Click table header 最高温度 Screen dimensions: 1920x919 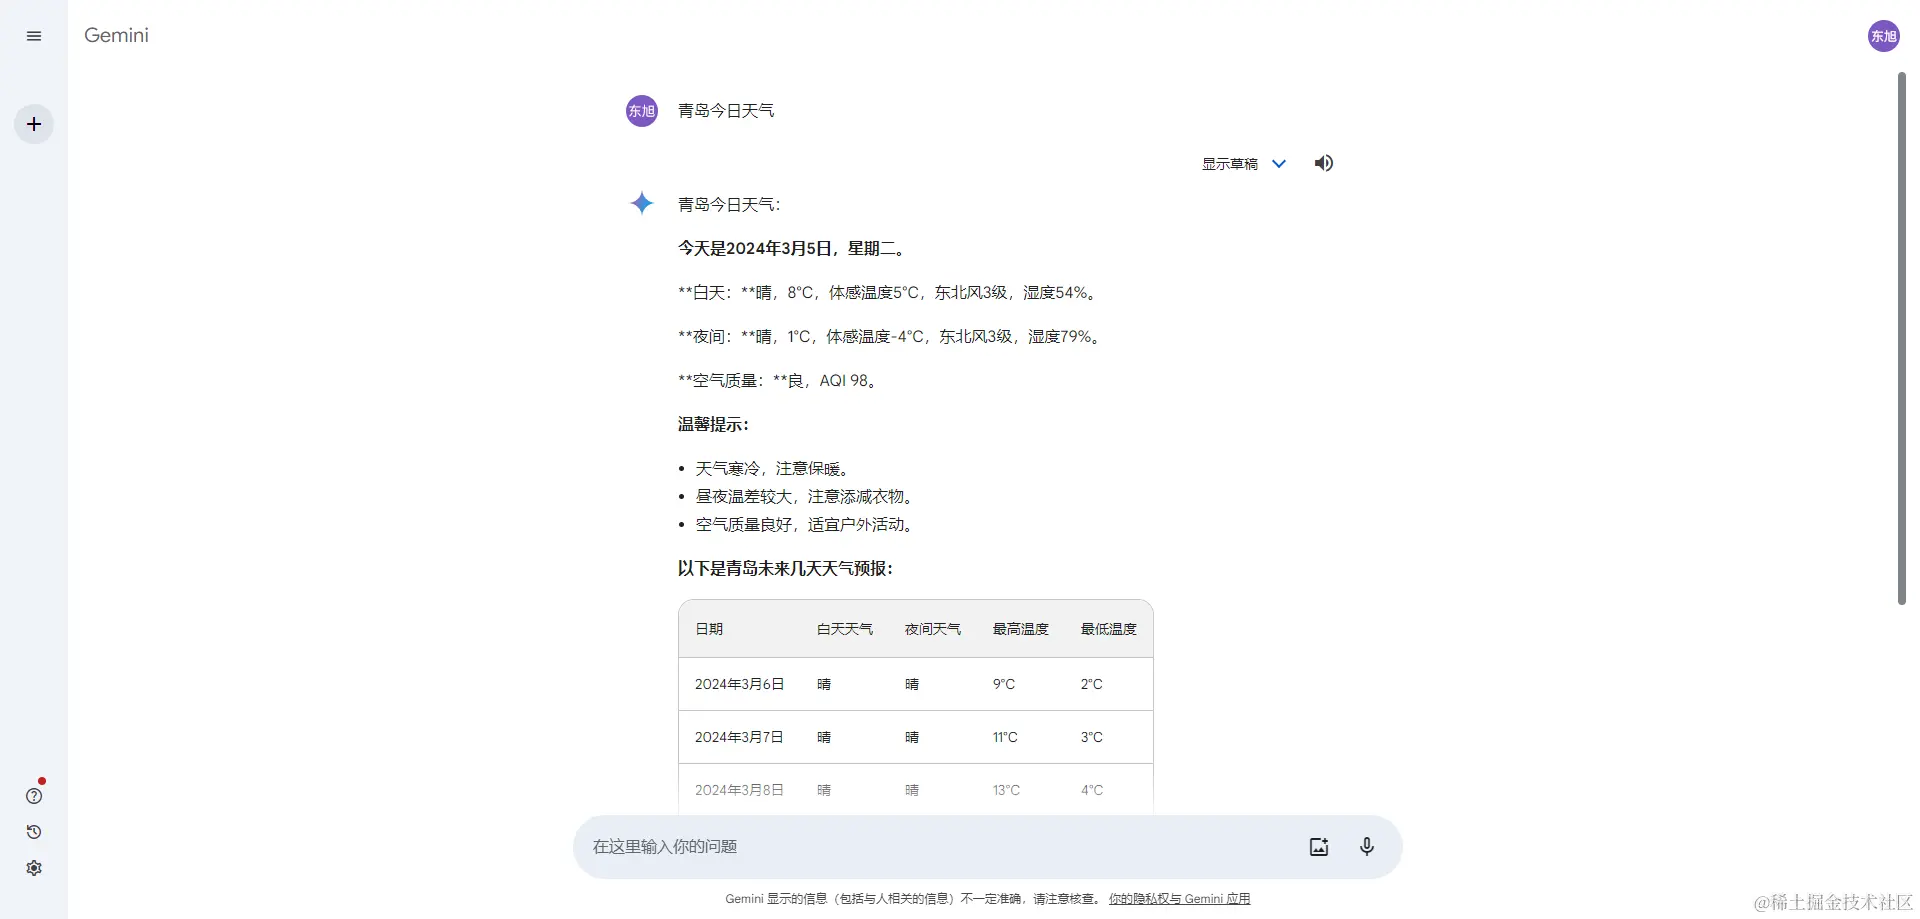coord(1021,629)
